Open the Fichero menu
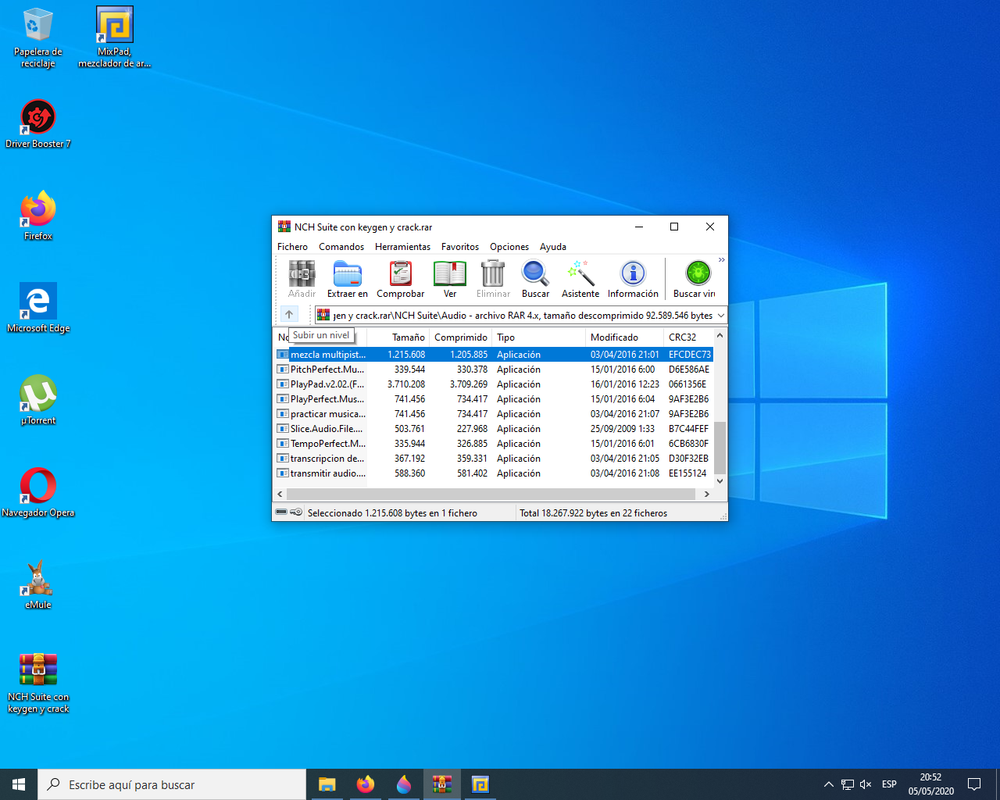Screen dimensions: 1000x800 292,246
